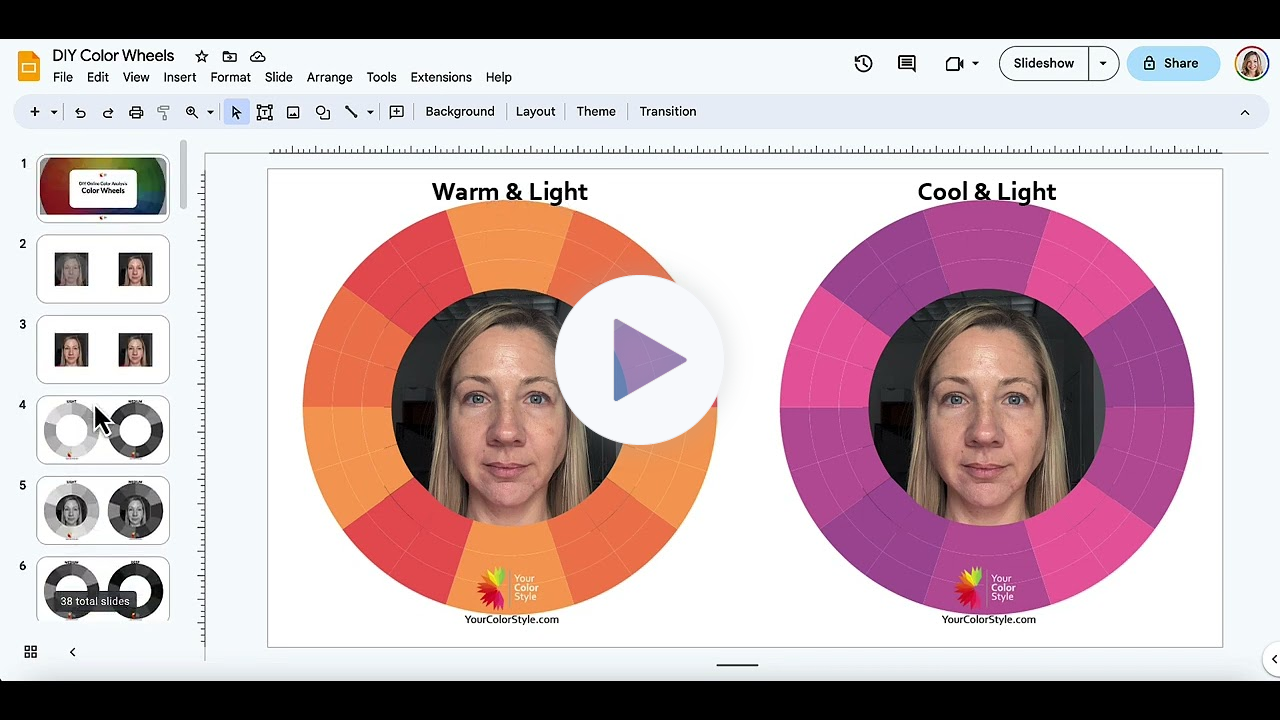Open the comments icon
This screenshot has height=720, width=1280.
(907, 63)
